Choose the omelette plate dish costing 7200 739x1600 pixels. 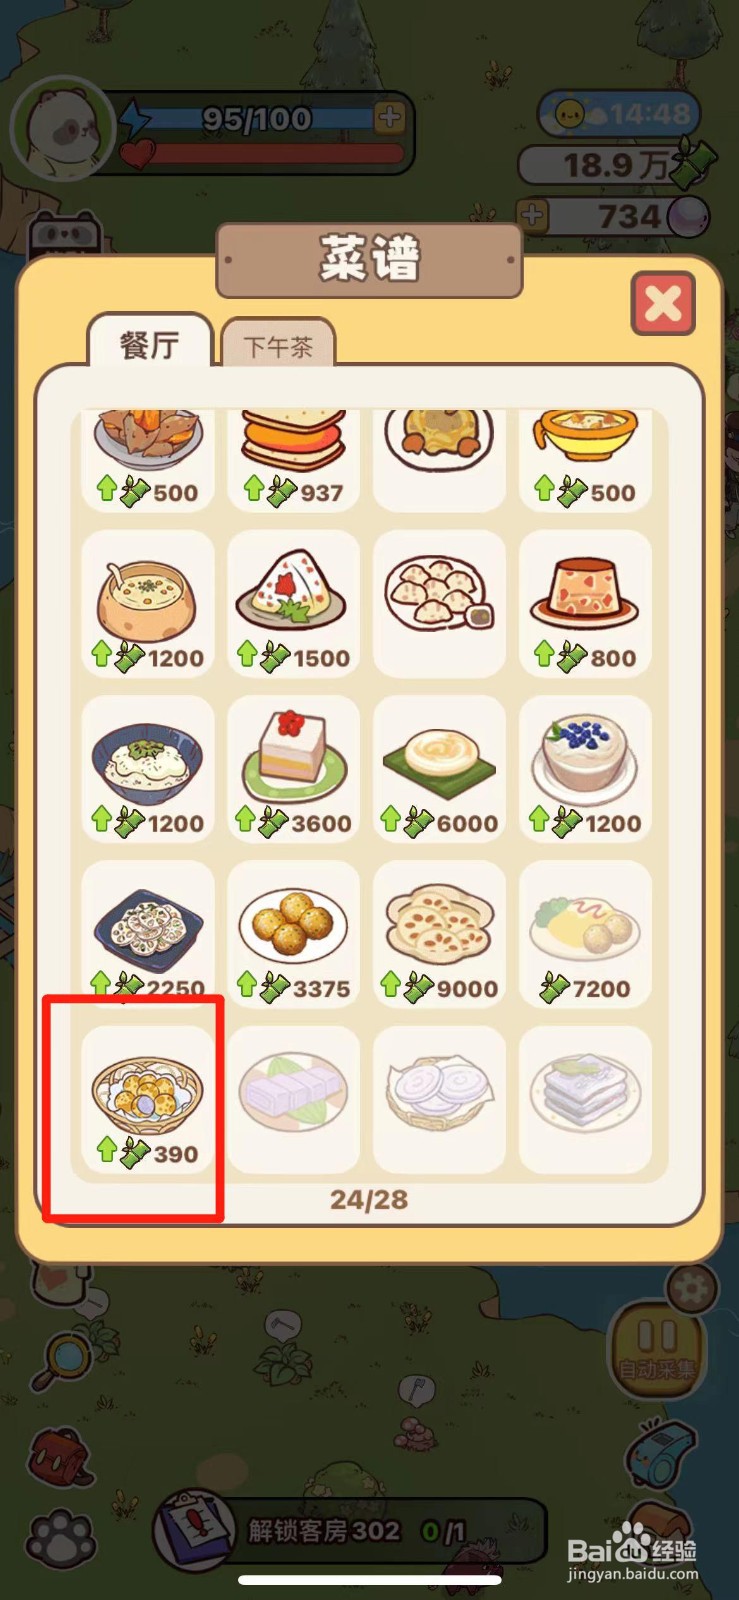(x=586, y=933)
